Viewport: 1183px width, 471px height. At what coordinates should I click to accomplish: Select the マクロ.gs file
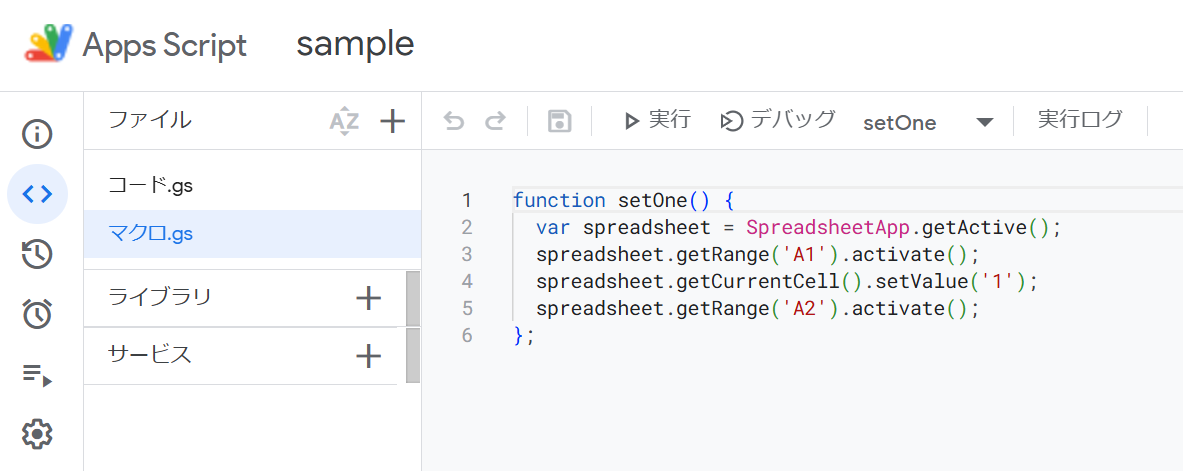150,234
